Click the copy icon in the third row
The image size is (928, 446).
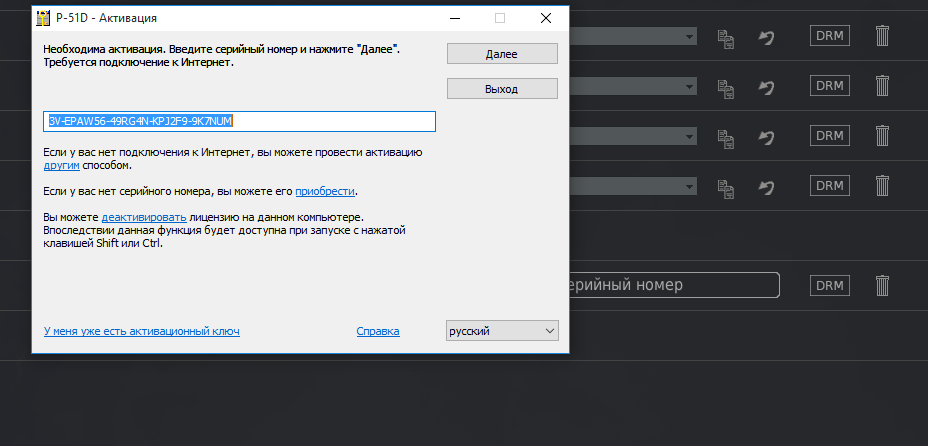tap(726, 138)
